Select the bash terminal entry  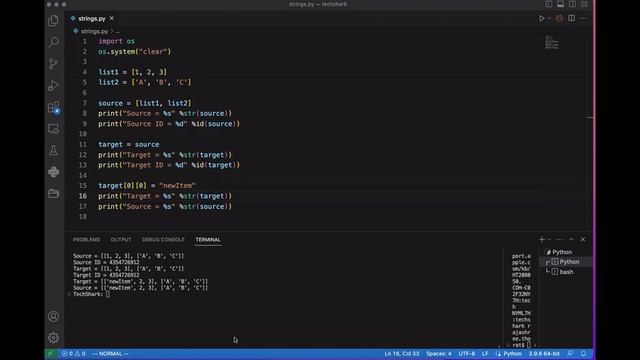[566, 272]
